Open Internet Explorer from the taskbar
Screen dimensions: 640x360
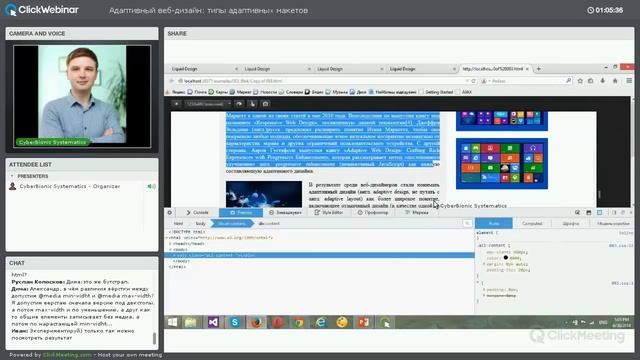click(x=321, y=322)
